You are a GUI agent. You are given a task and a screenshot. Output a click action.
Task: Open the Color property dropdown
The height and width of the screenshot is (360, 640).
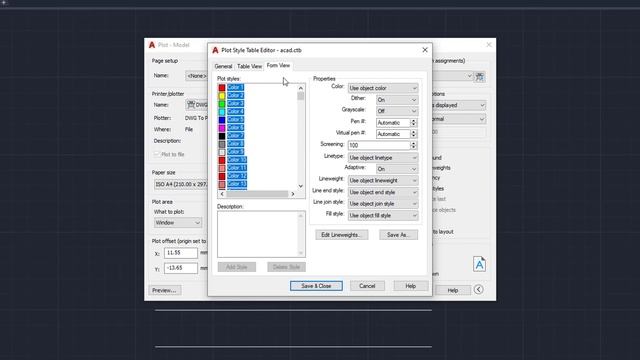pos(383,88)
